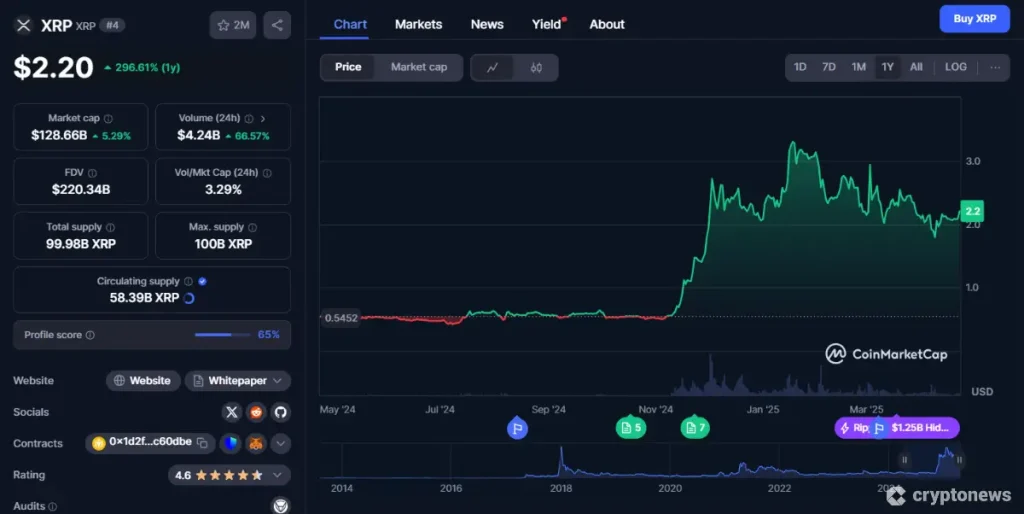Viewport: 1024px width, 514px height.
Task: Set chart range to 1Y
Action: 888,67
